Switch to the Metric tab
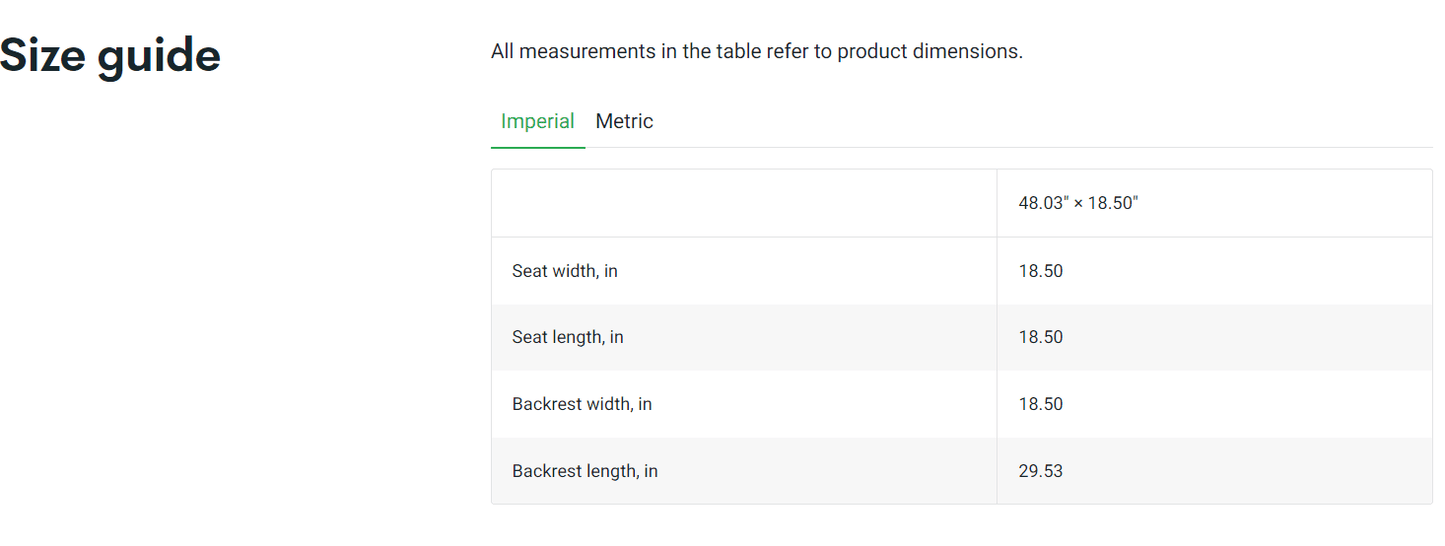The height and width of the screenshot is (546, 1445). (624, 122)
